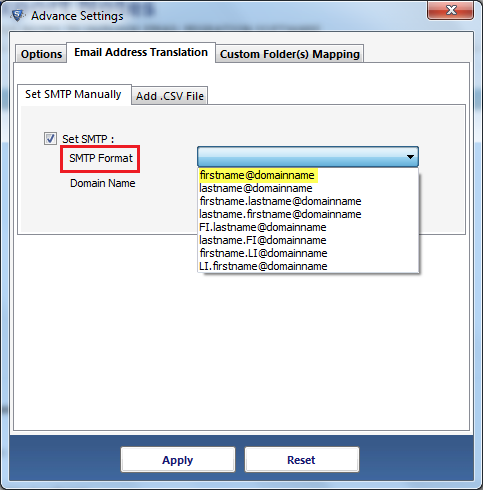This screenshot has height=490, width=483.
Task: Click the Reset button
Action: pos(302,460)
